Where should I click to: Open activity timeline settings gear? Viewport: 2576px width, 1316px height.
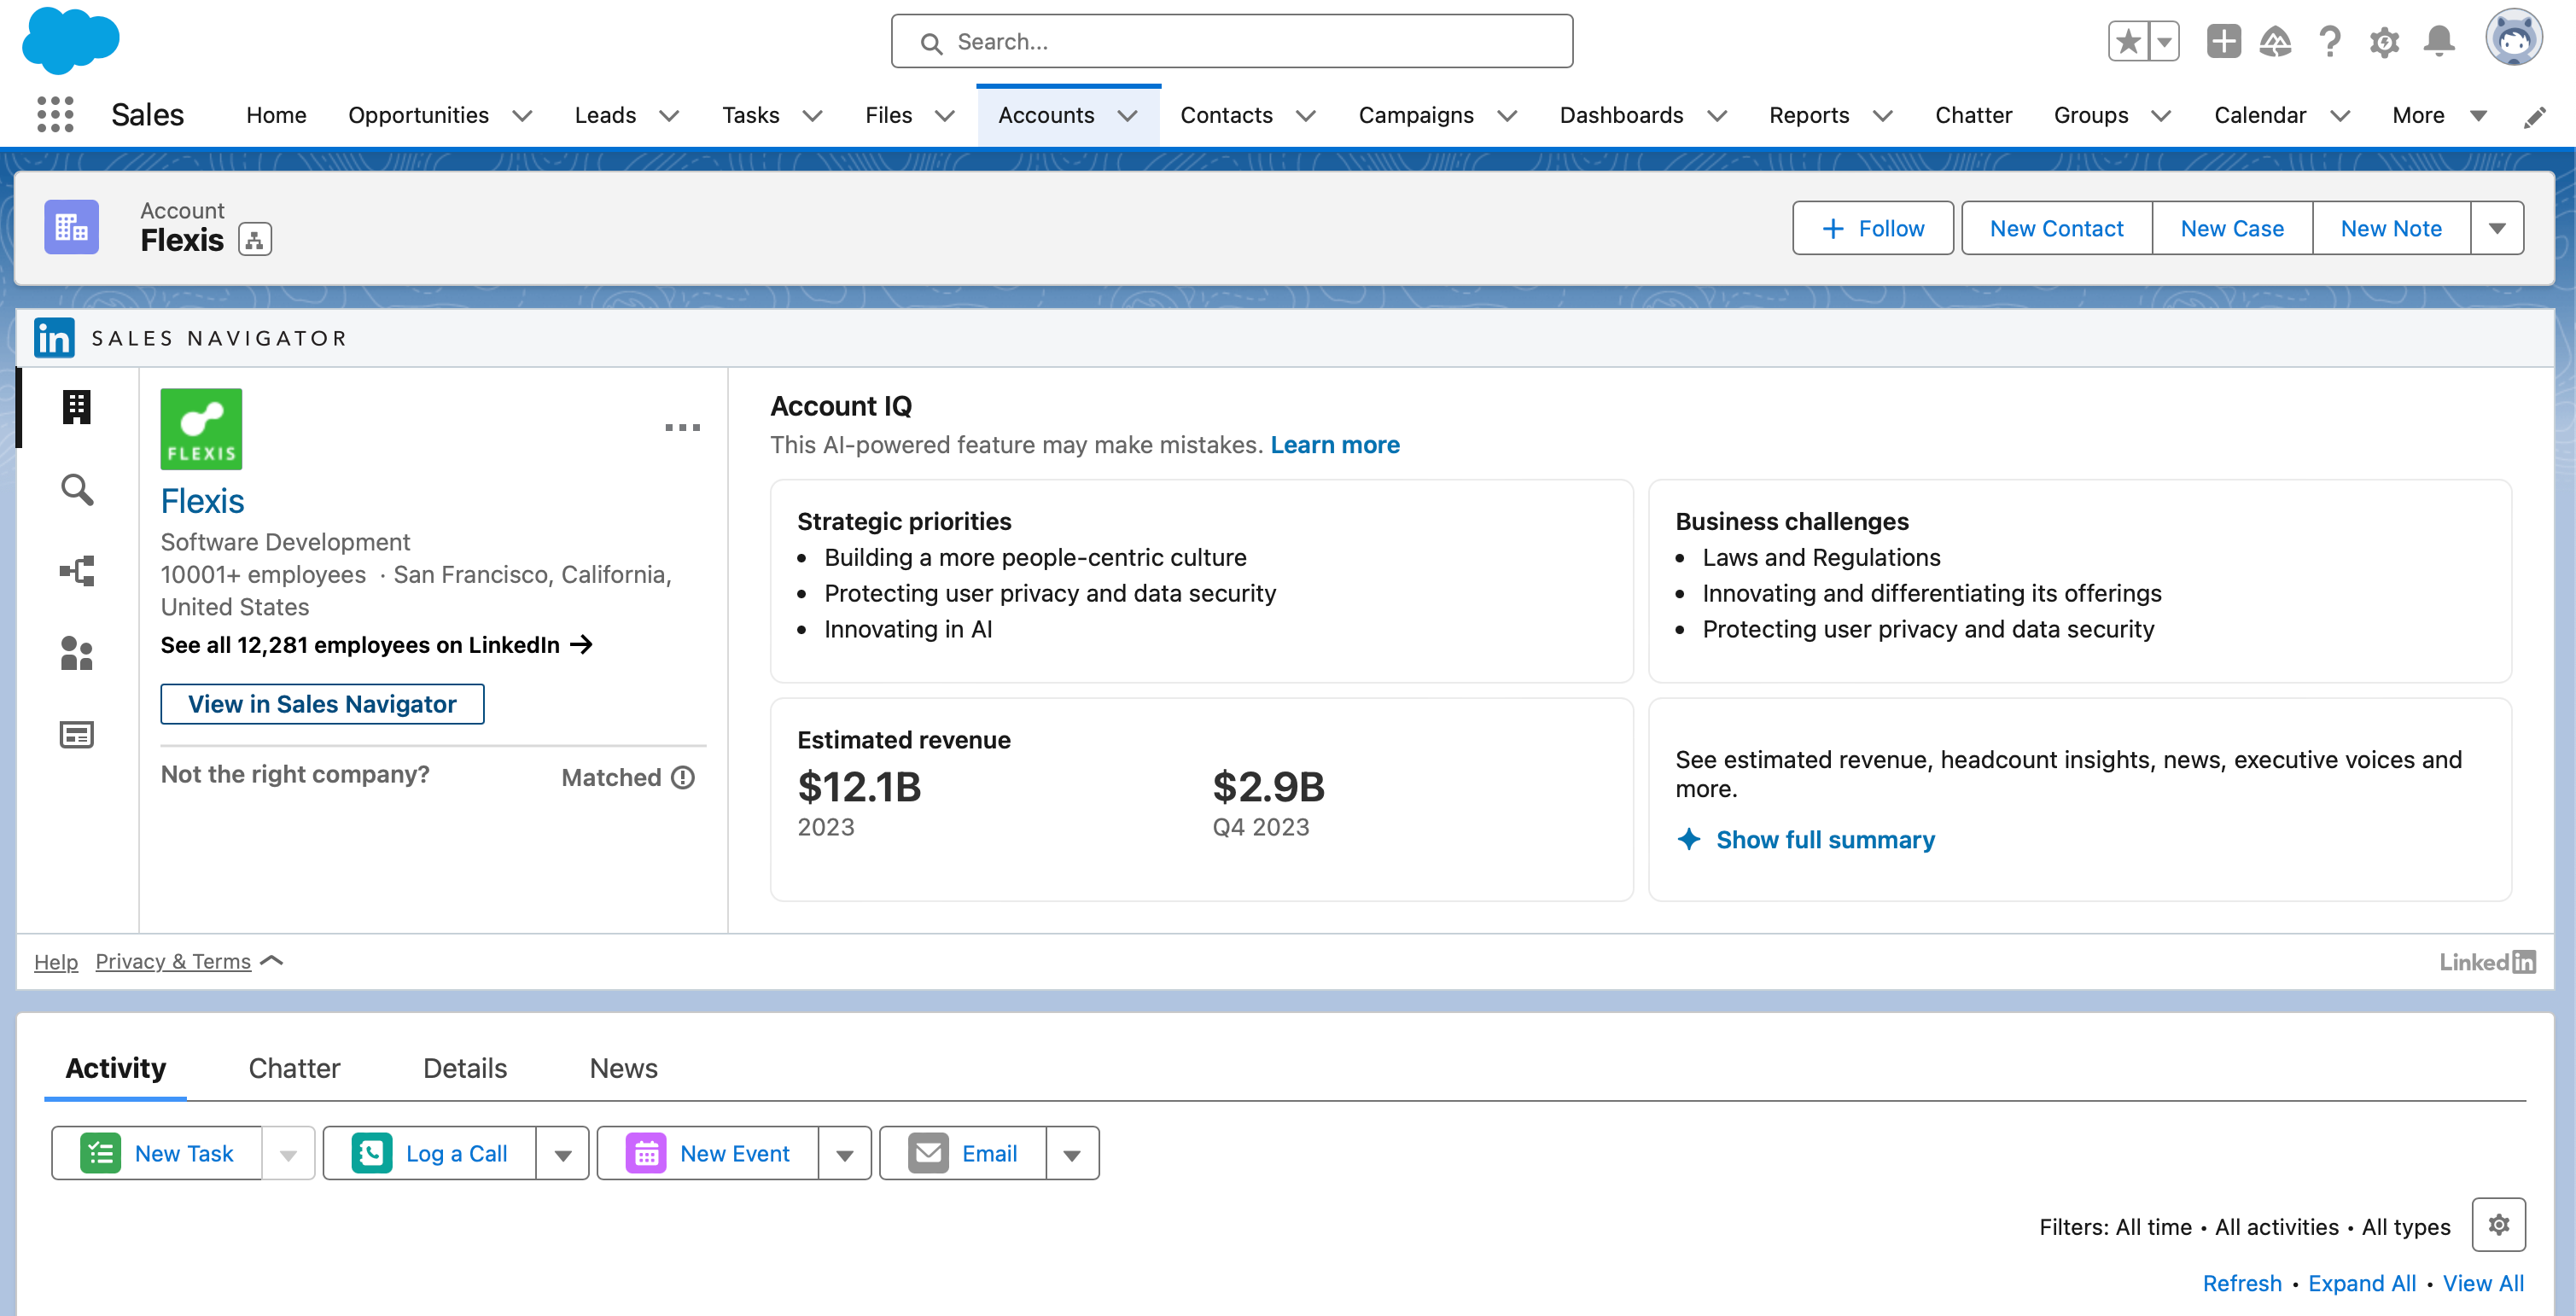(x=2498, y=1225)
